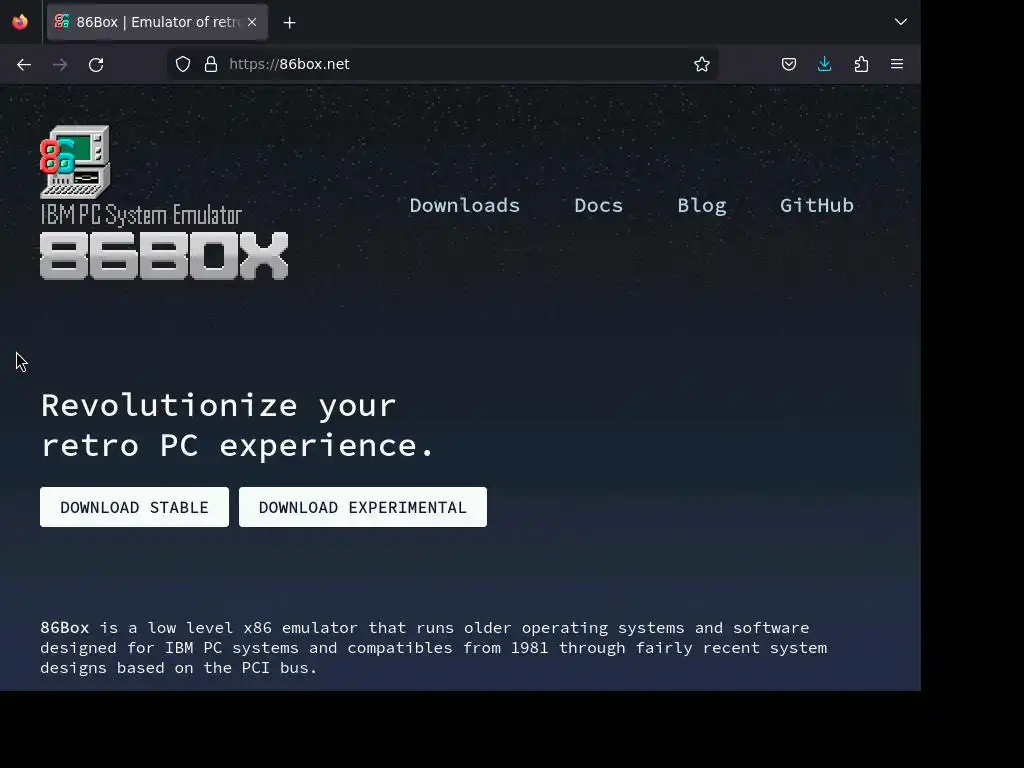Visit the GitHub navigation link
The height and width of the screenshot is (768, 1024).
point(816,206)
